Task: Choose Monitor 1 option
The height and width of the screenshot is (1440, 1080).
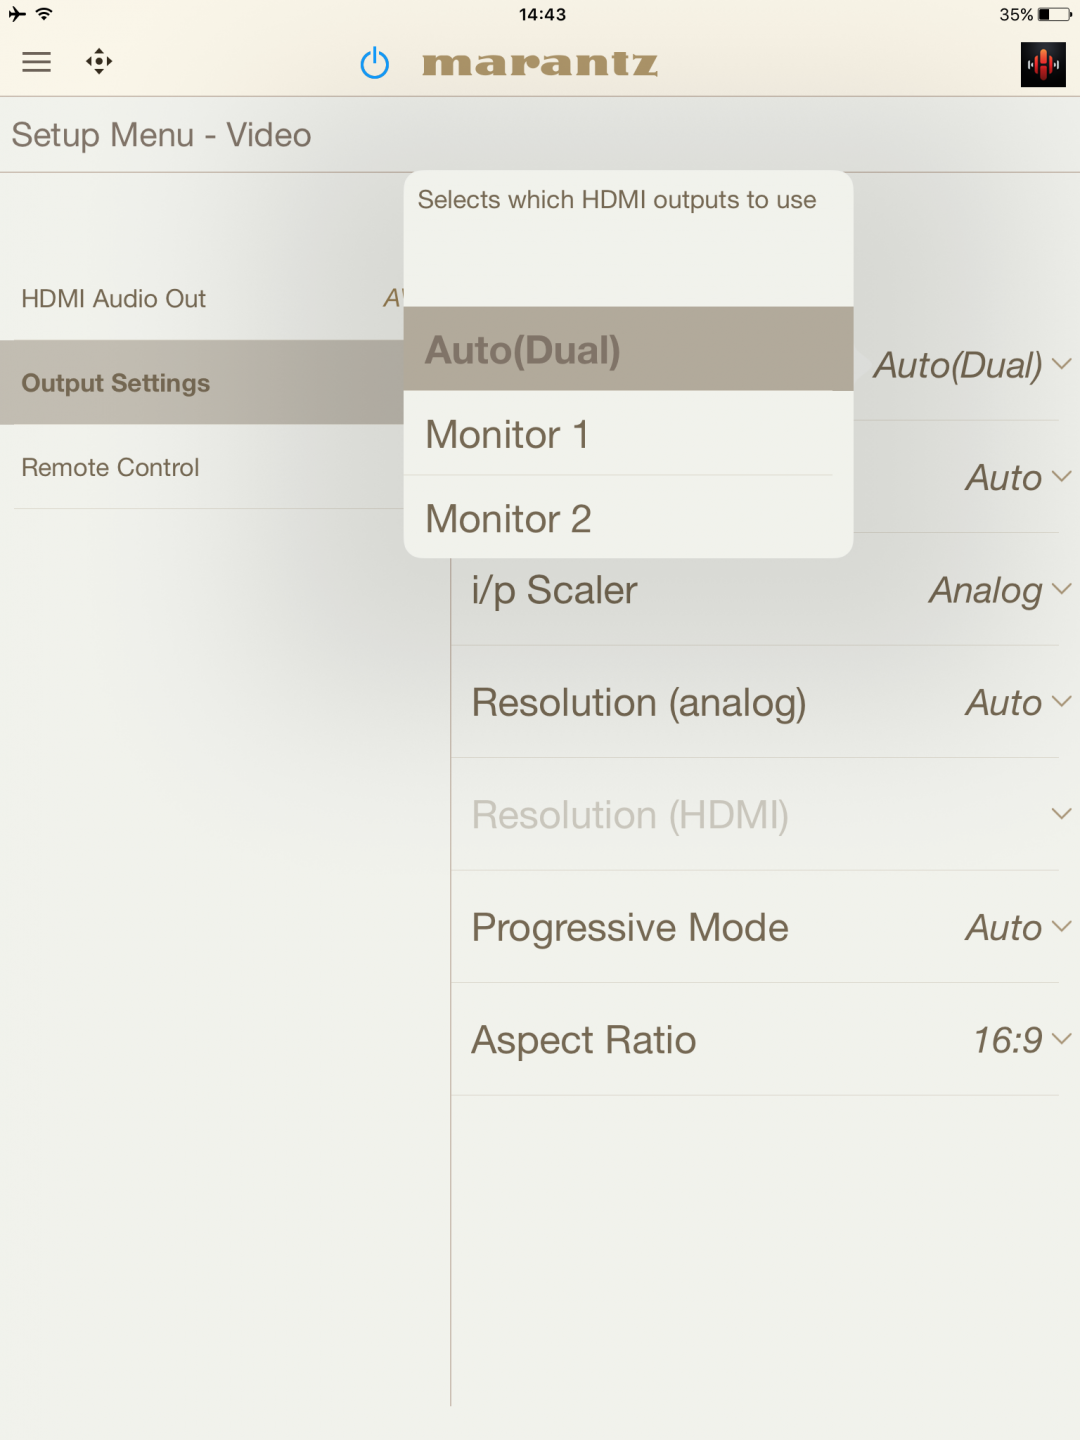Action: click(628, 433)
